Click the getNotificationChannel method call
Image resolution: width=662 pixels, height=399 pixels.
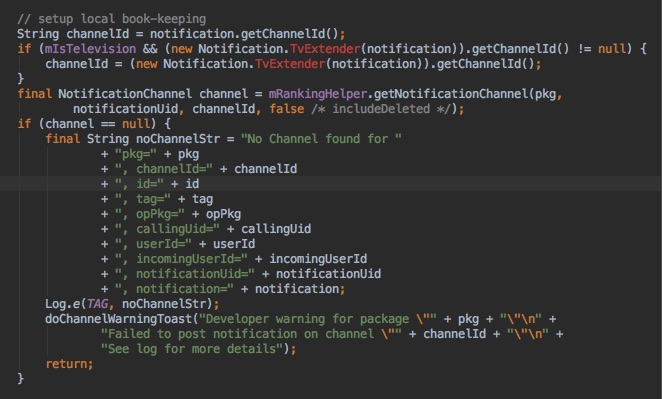tap(451, 94)
